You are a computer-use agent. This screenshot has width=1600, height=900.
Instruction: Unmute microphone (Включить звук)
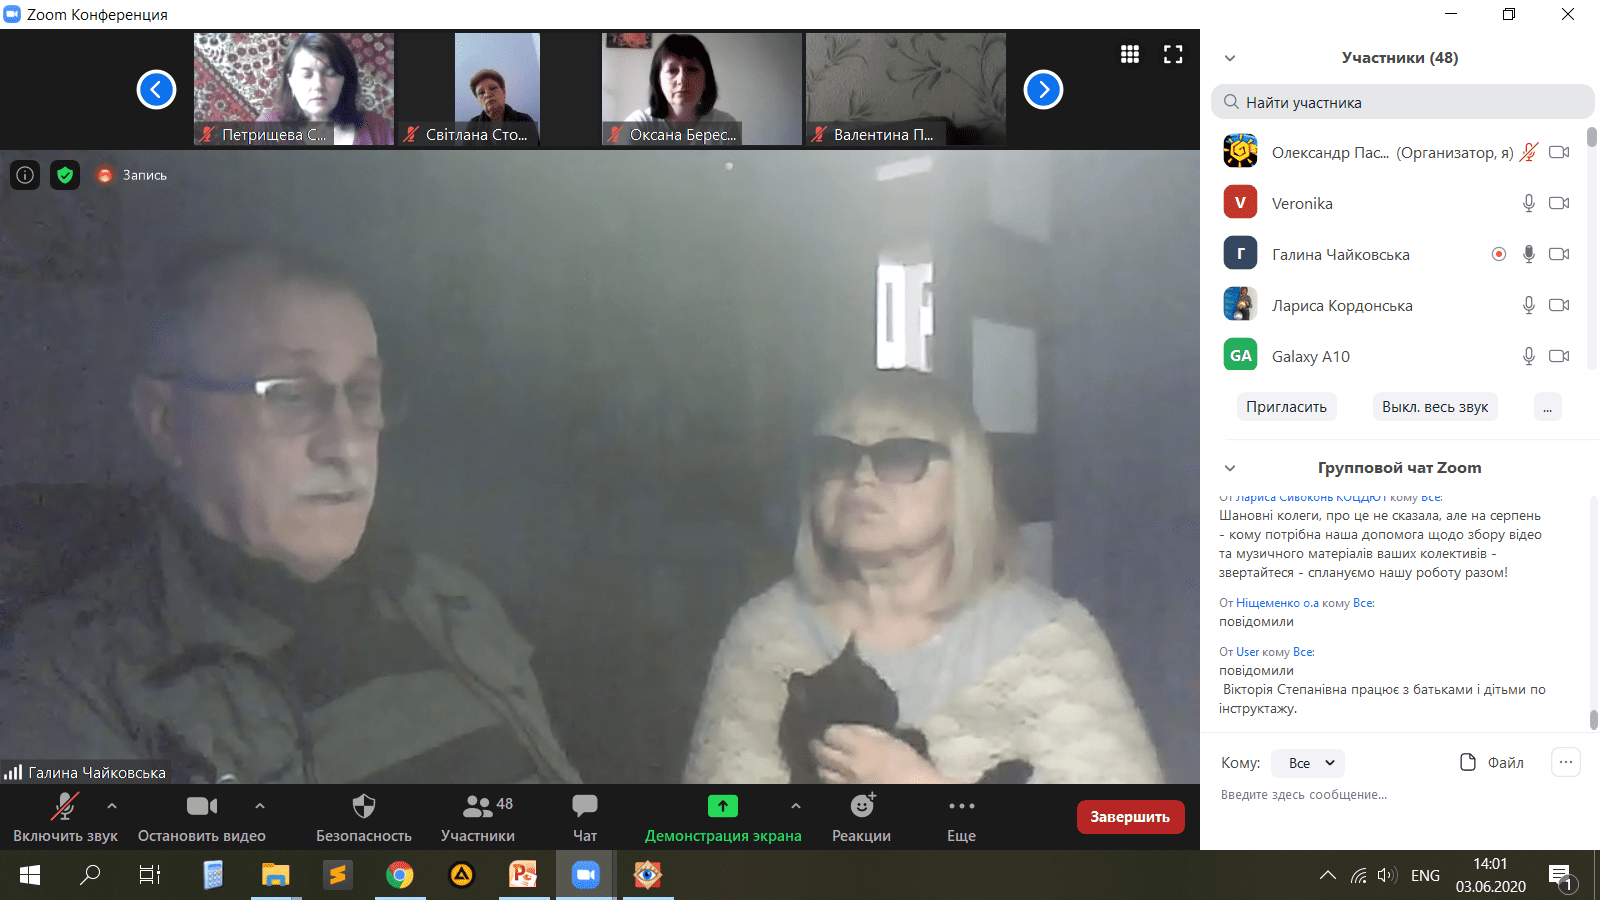[x=65, y=818]
